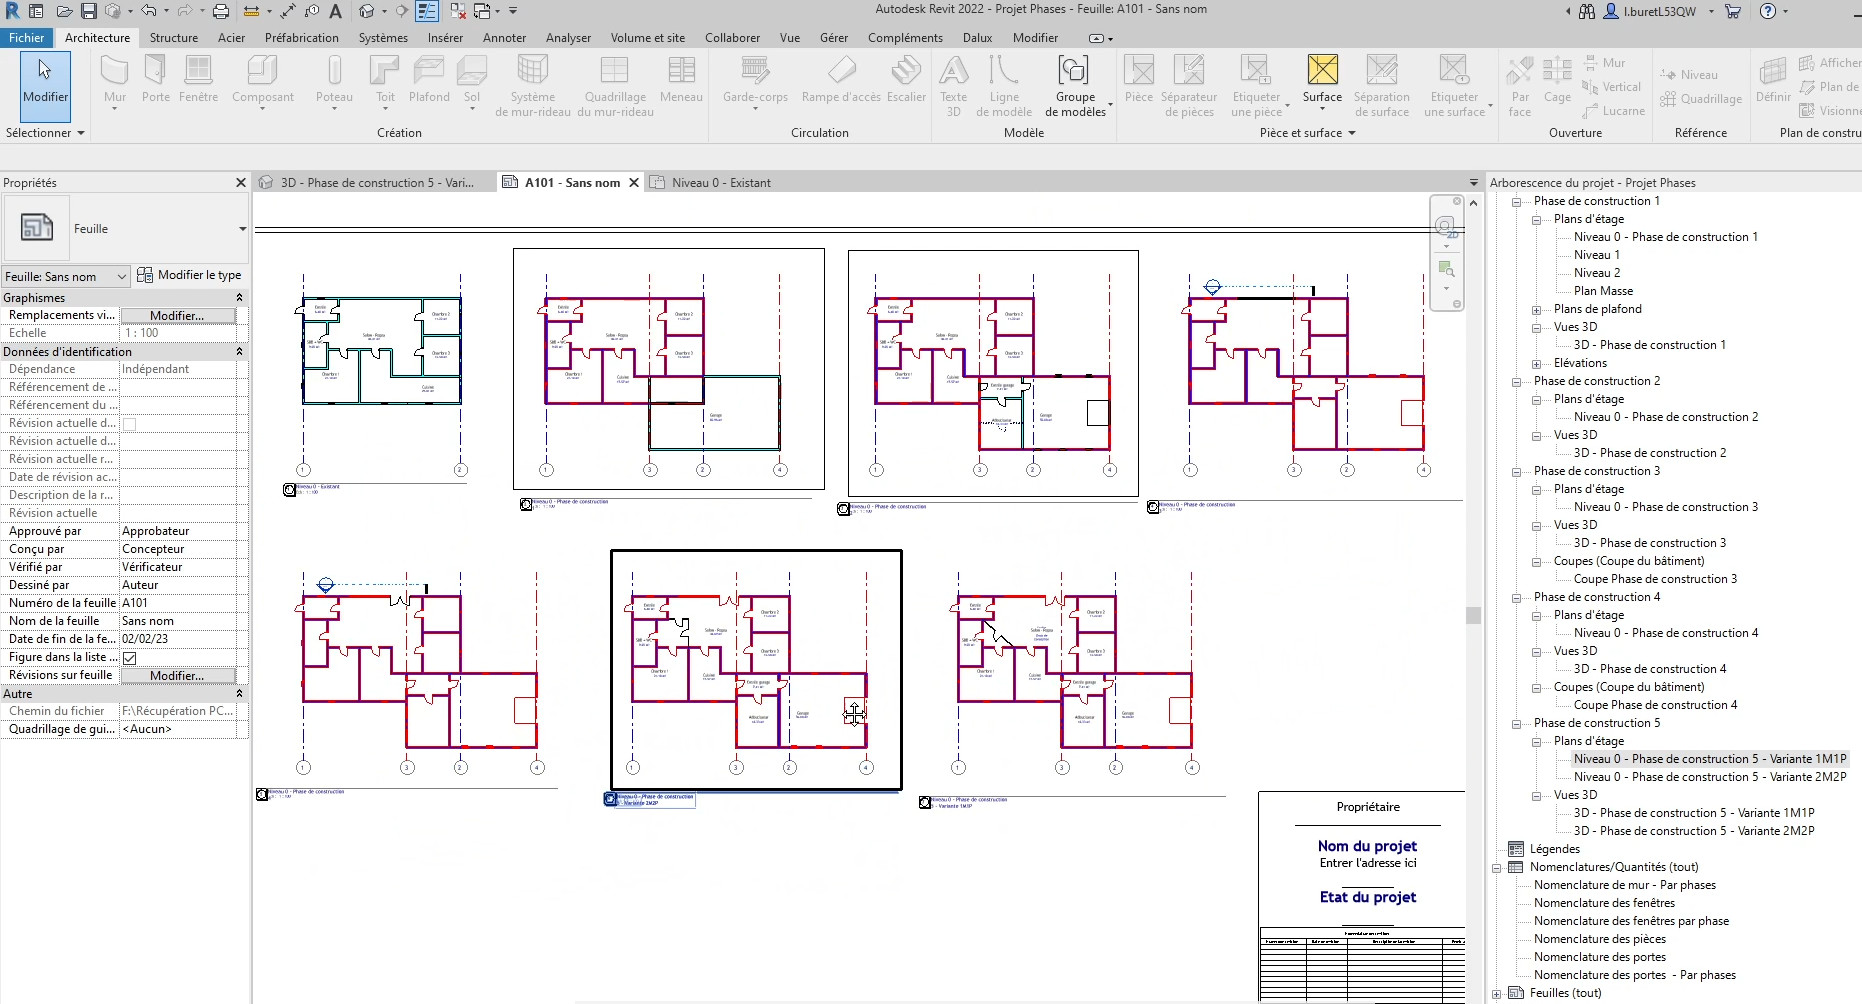Select the Garde-corps railing tool
Viewport: 1862px width, 1004px height.
pos(755,79)
